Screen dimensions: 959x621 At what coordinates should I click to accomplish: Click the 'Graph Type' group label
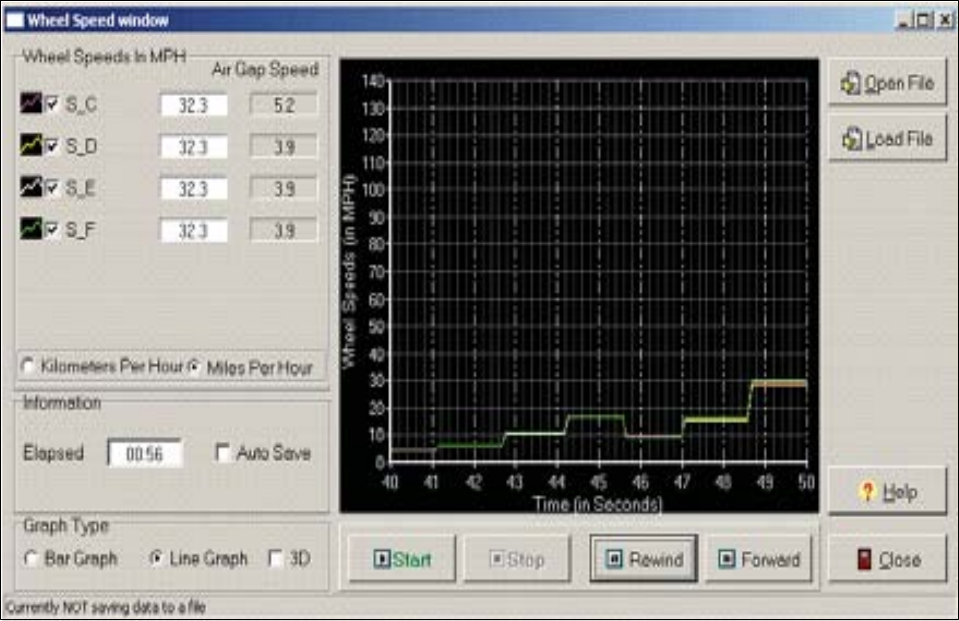point(66,525)
